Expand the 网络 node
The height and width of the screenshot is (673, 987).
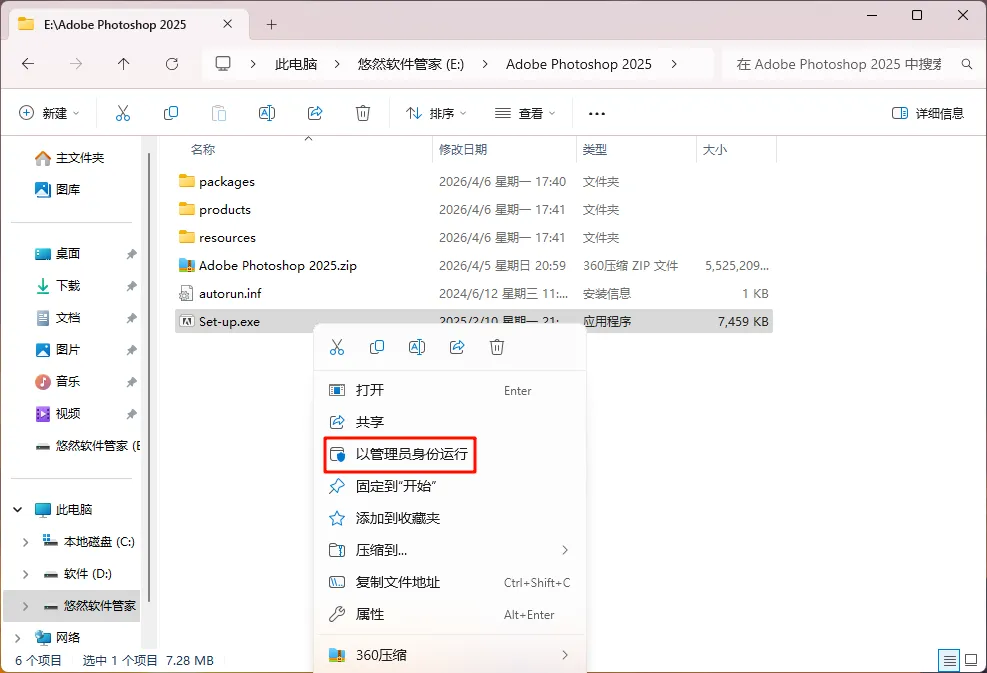click(18, 638)
